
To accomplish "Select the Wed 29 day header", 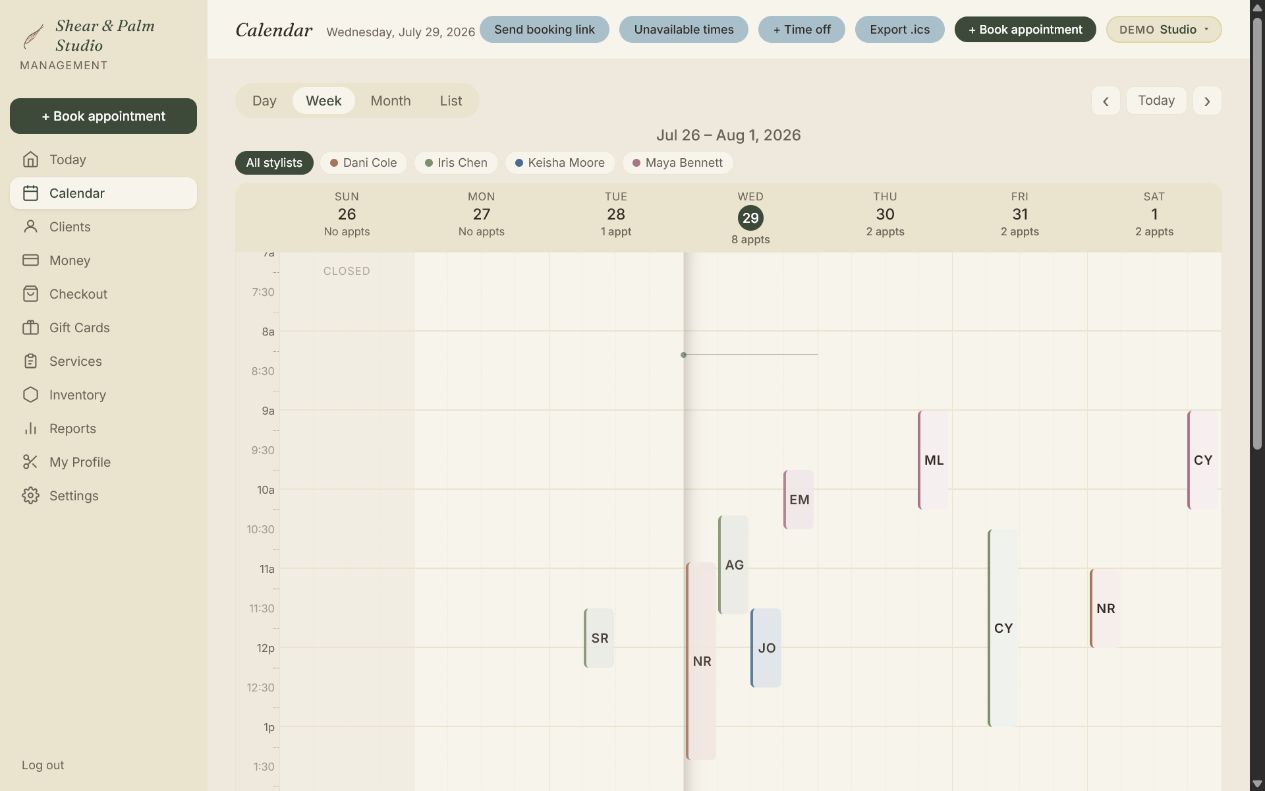I will [750, 218].
